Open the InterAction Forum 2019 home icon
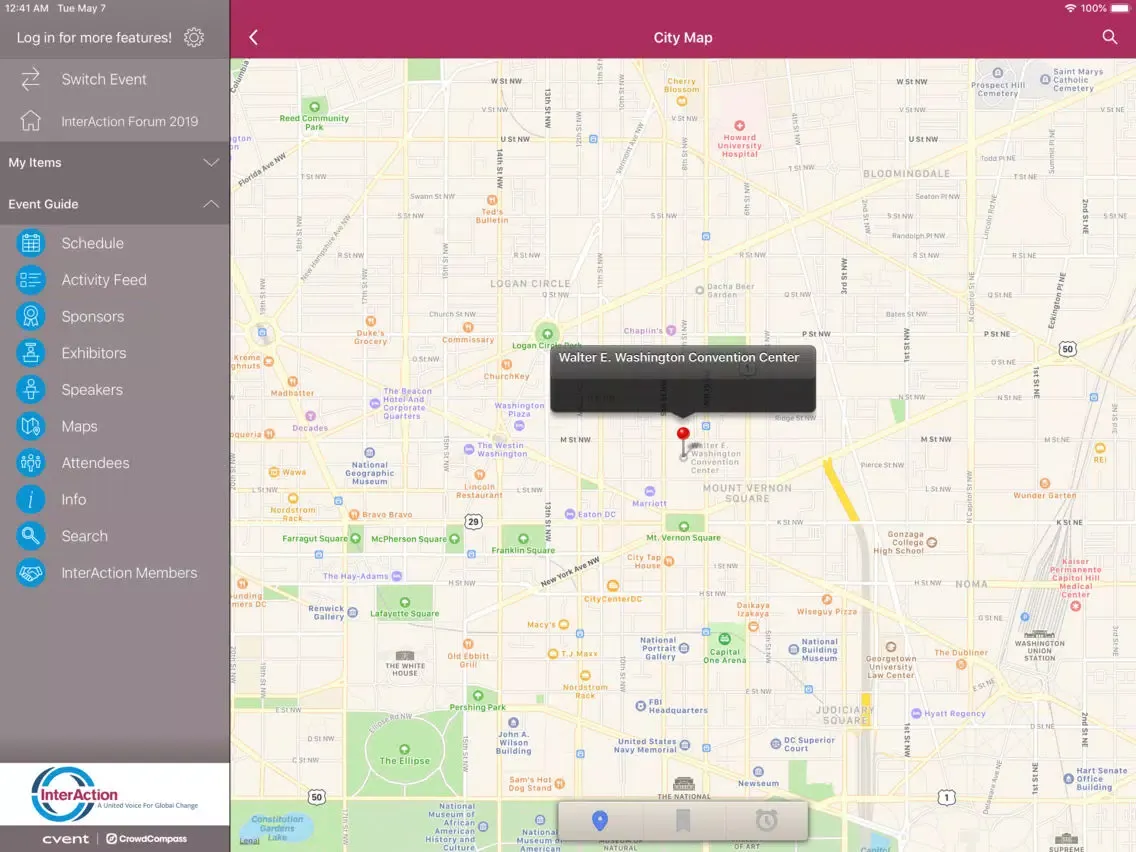This screenshot has height=852, width=1136. click(x=30, y=120)
